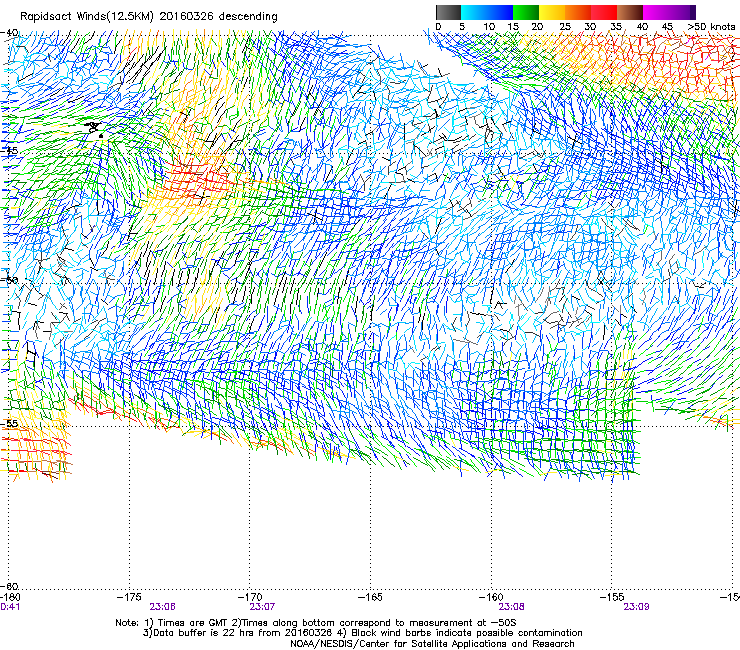
Task: Click the longitude label '-165'
Action: [370, 597]
